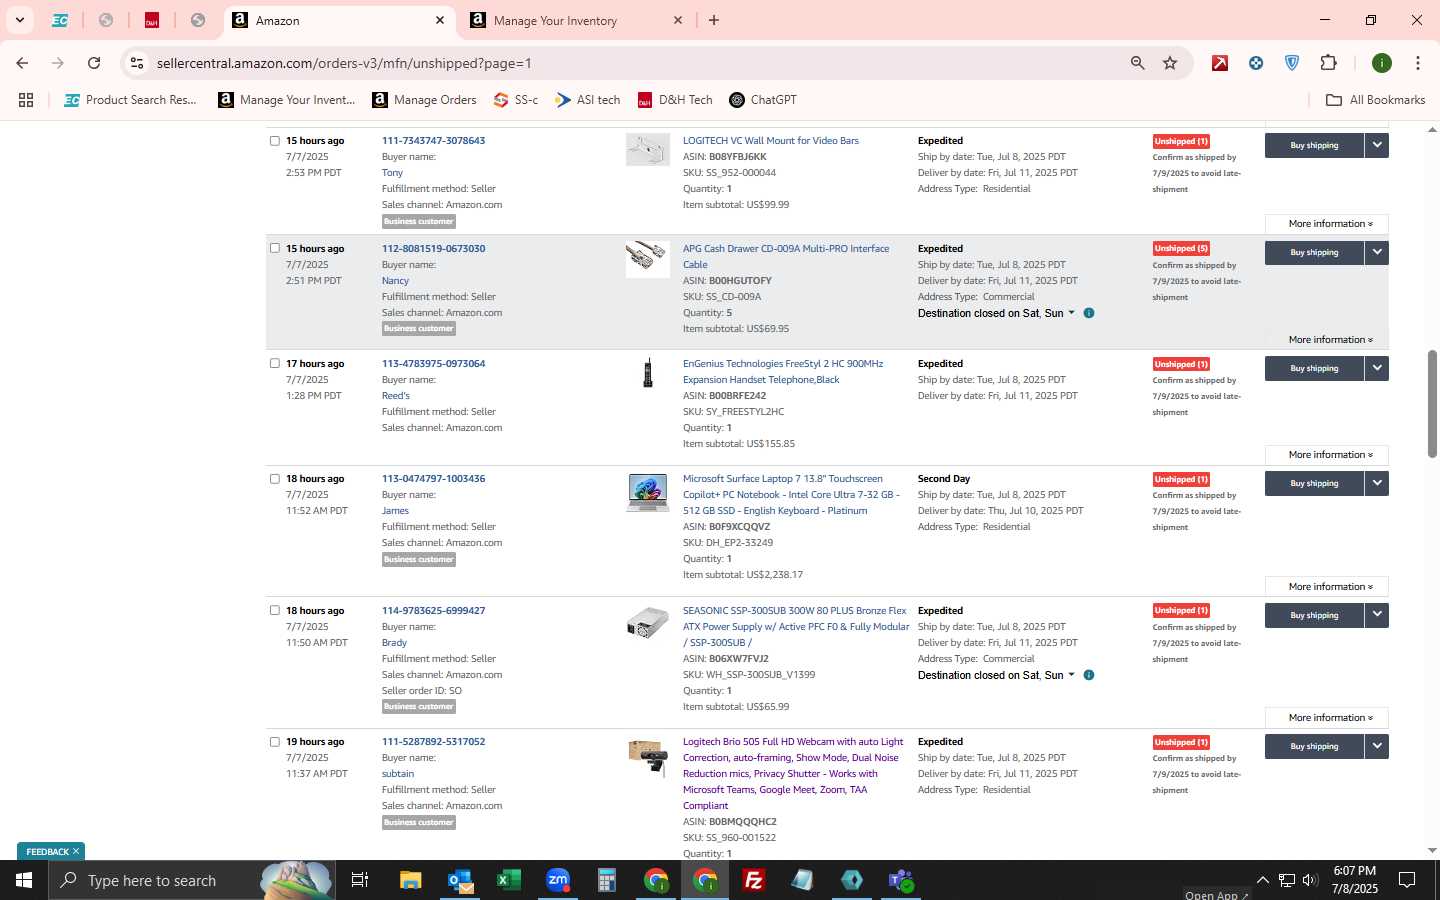Close the Manage Your Inventory tab
This screenshot has width=1440, height=900.
(678, 20)
